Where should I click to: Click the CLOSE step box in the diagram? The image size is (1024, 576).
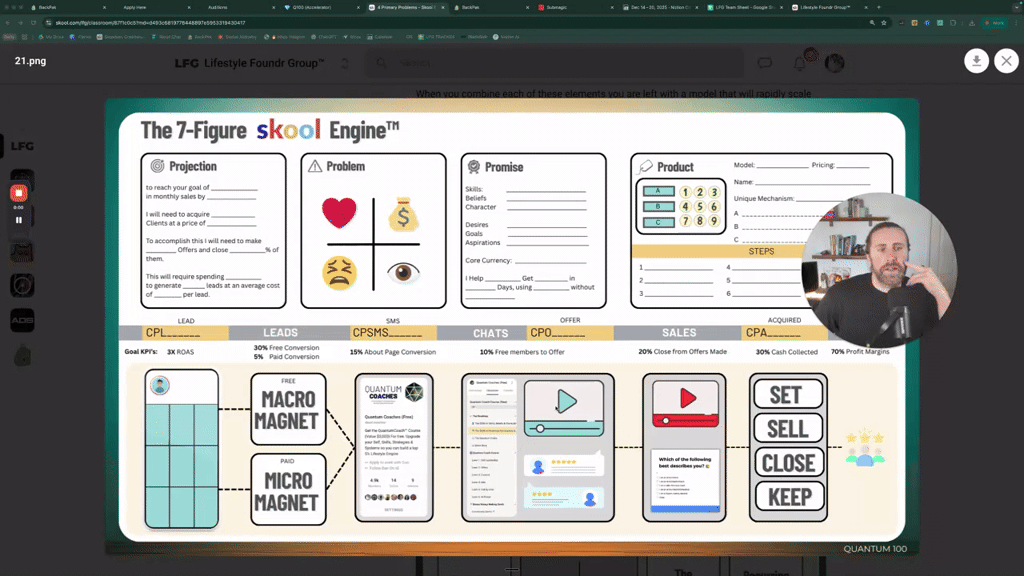(x=788, y=462)
